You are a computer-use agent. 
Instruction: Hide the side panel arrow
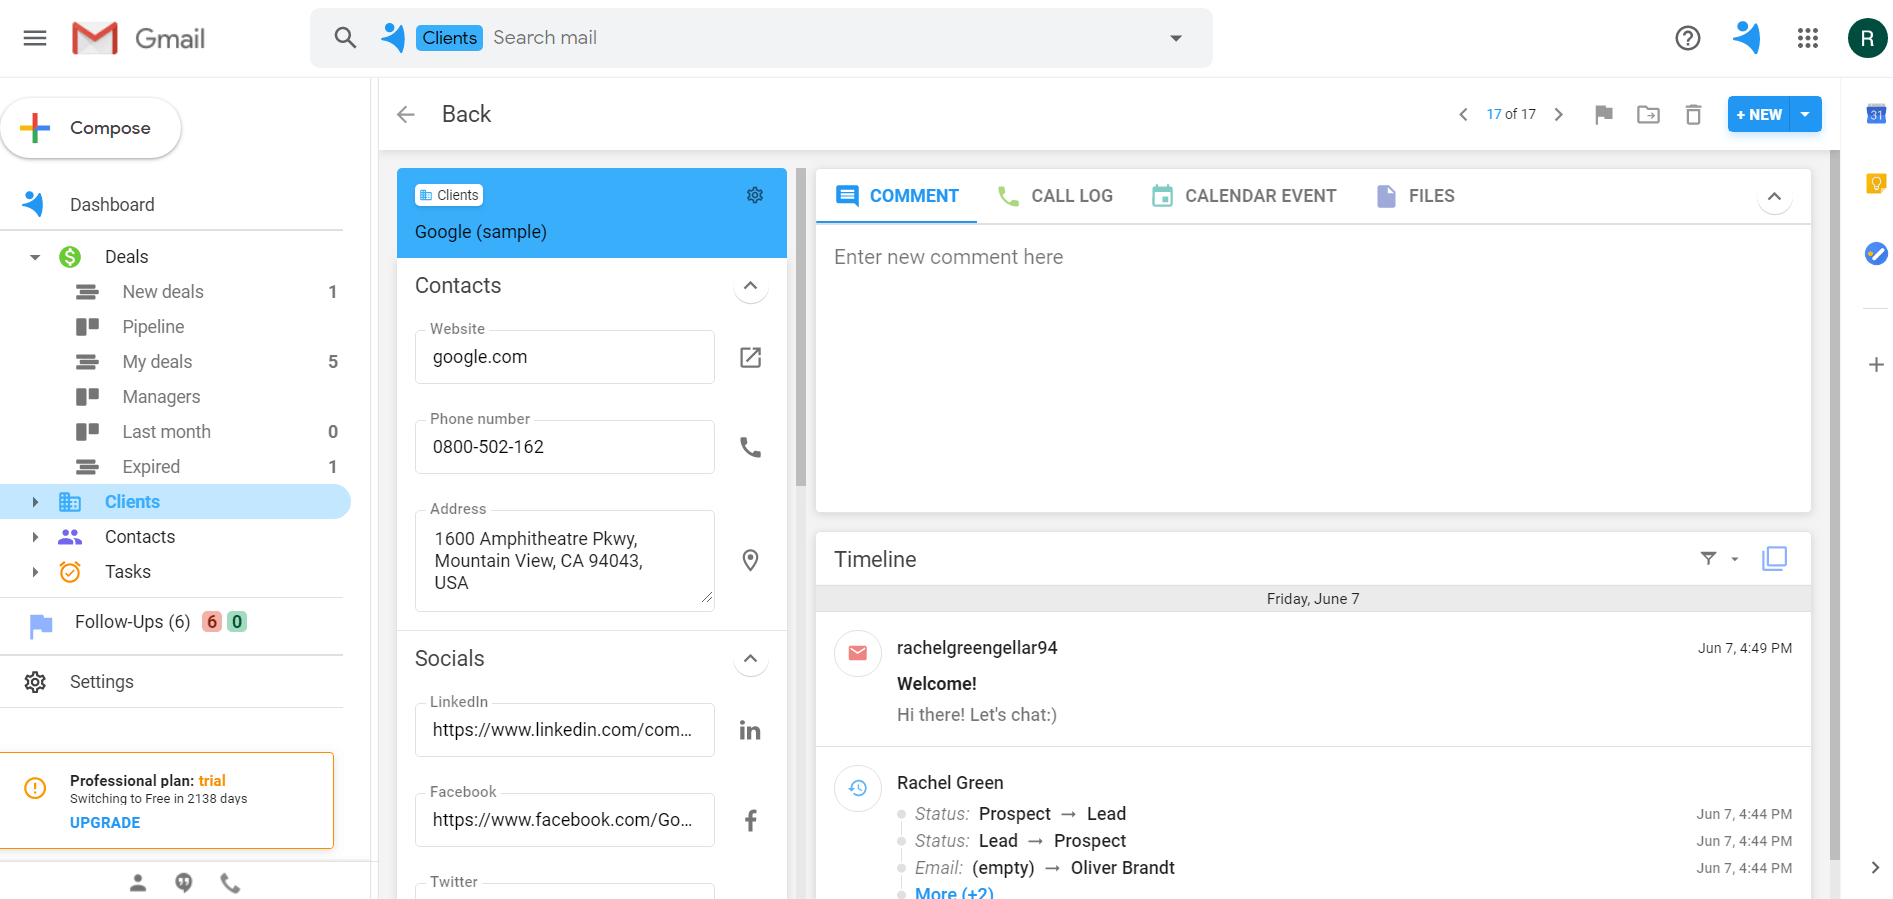click(x=1875, y=867)
